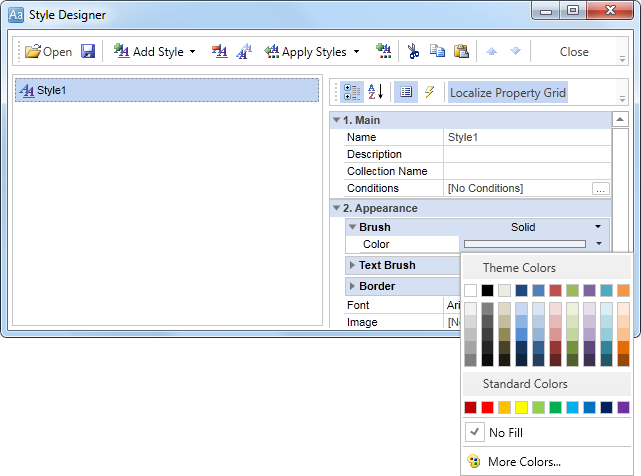Collapse the 2. Appearance section

pyautogui.click(x=336, y=208)
